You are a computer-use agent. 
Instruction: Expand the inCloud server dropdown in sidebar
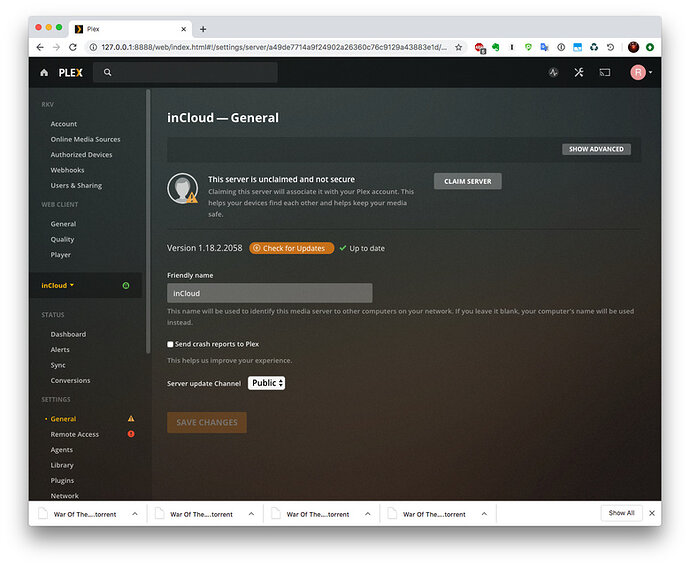[x=58, y=286]
